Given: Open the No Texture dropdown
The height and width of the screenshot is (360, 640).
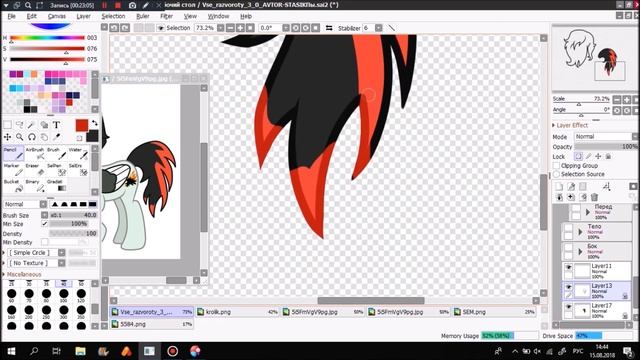Looking at the screenshot, I should pos(36,263).
